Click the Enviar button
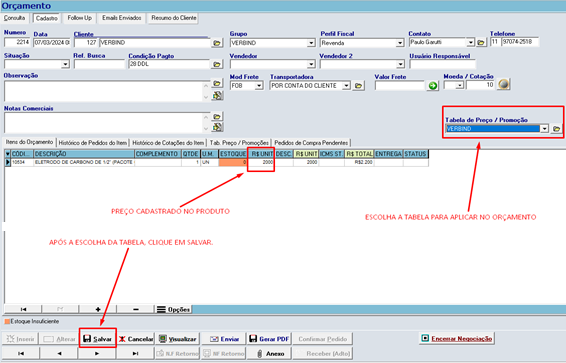 click(224, 339)
